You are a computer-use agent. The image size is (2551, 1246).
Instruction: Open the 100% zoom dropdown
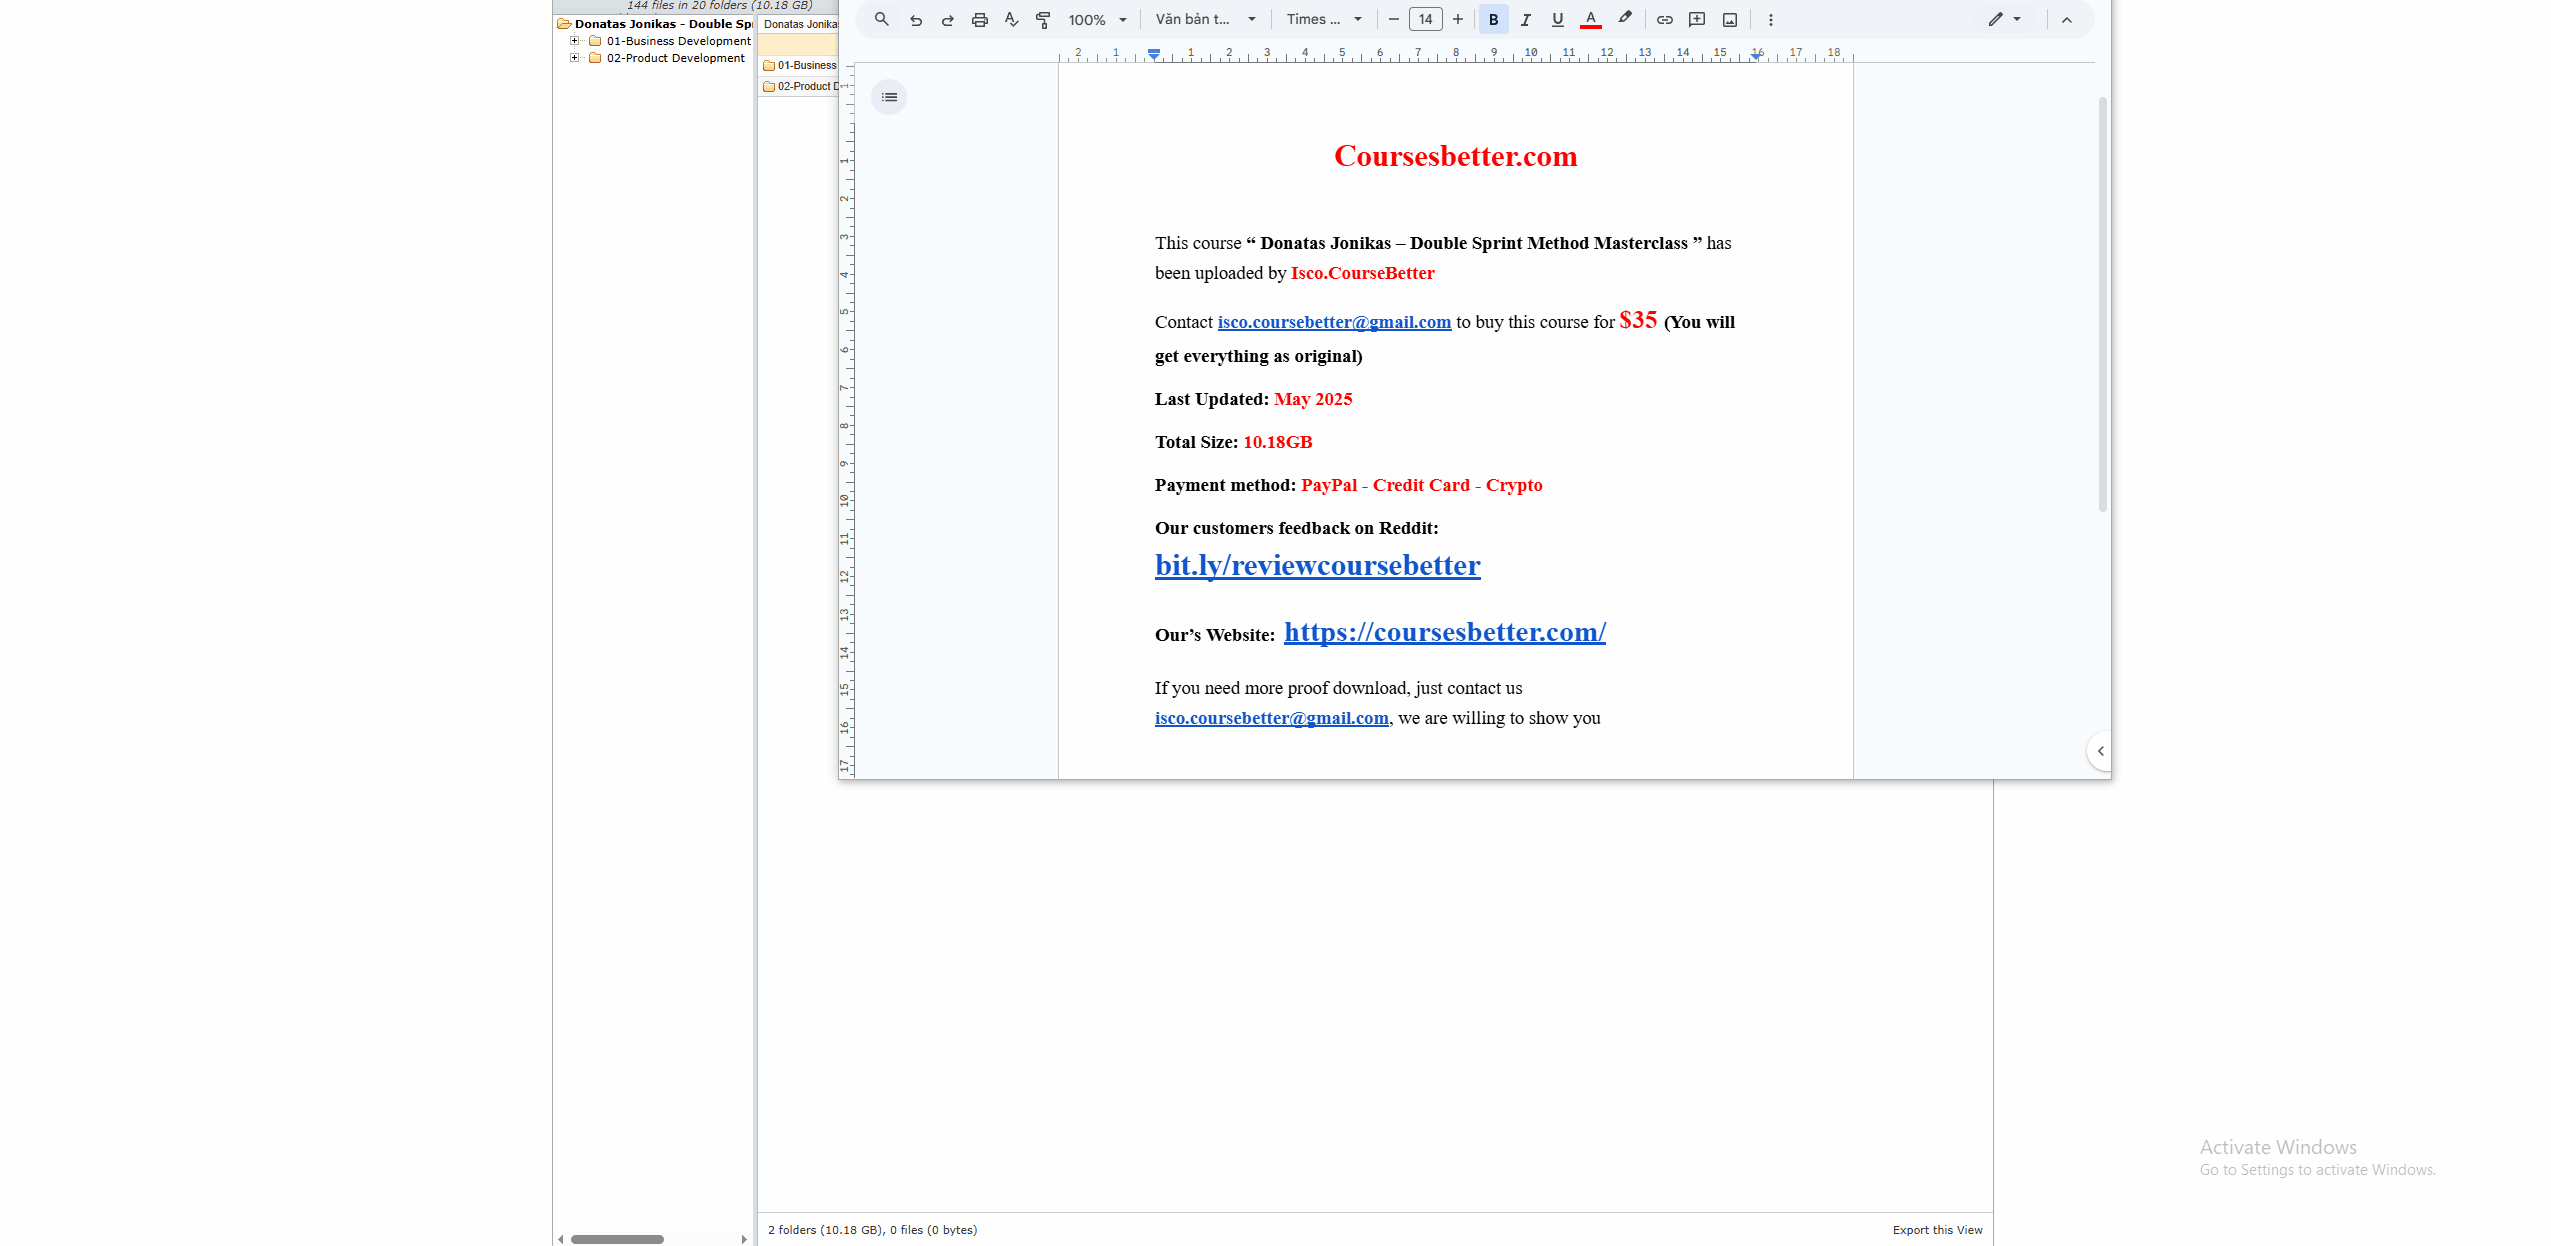coord(1097,19)
